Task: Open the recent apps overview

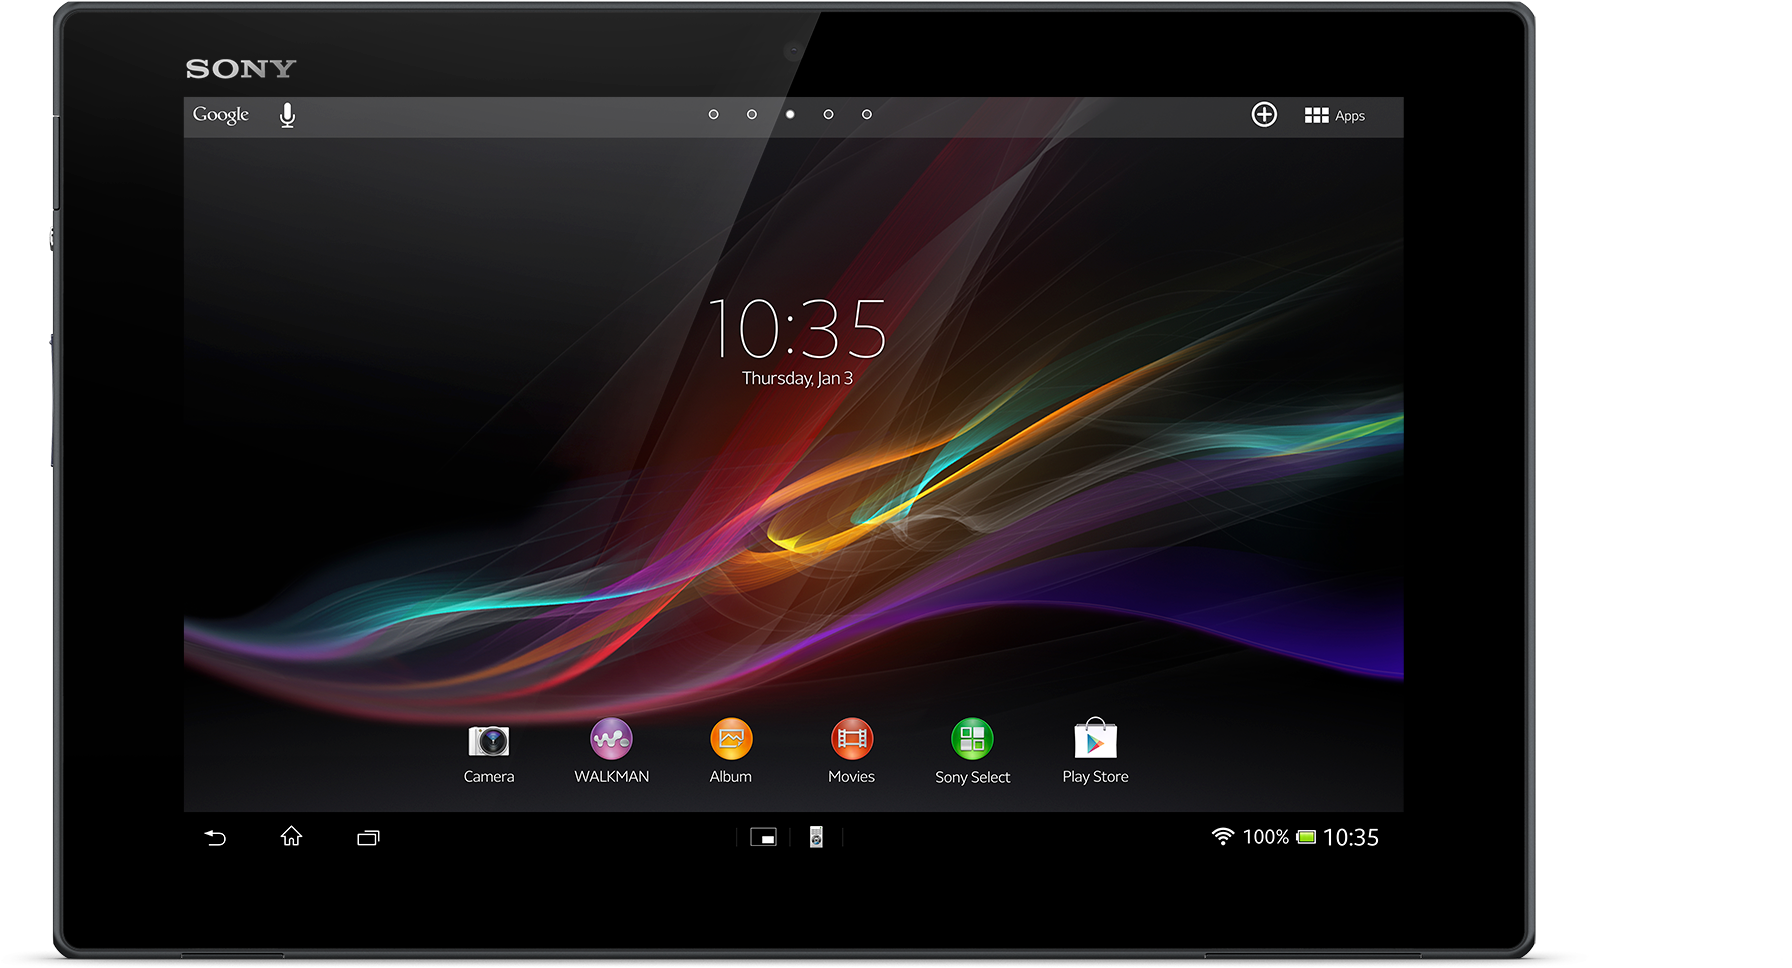Action: point(368,838)
